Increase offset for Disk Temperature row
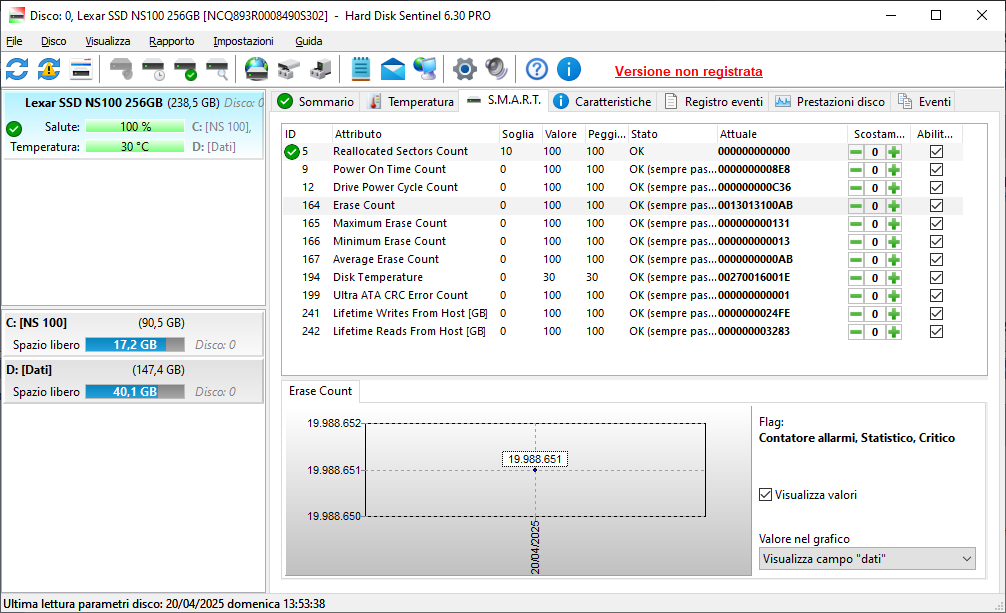Image resolution: width=1006 pixels, height=613 pixels. (x=894, y=278)
